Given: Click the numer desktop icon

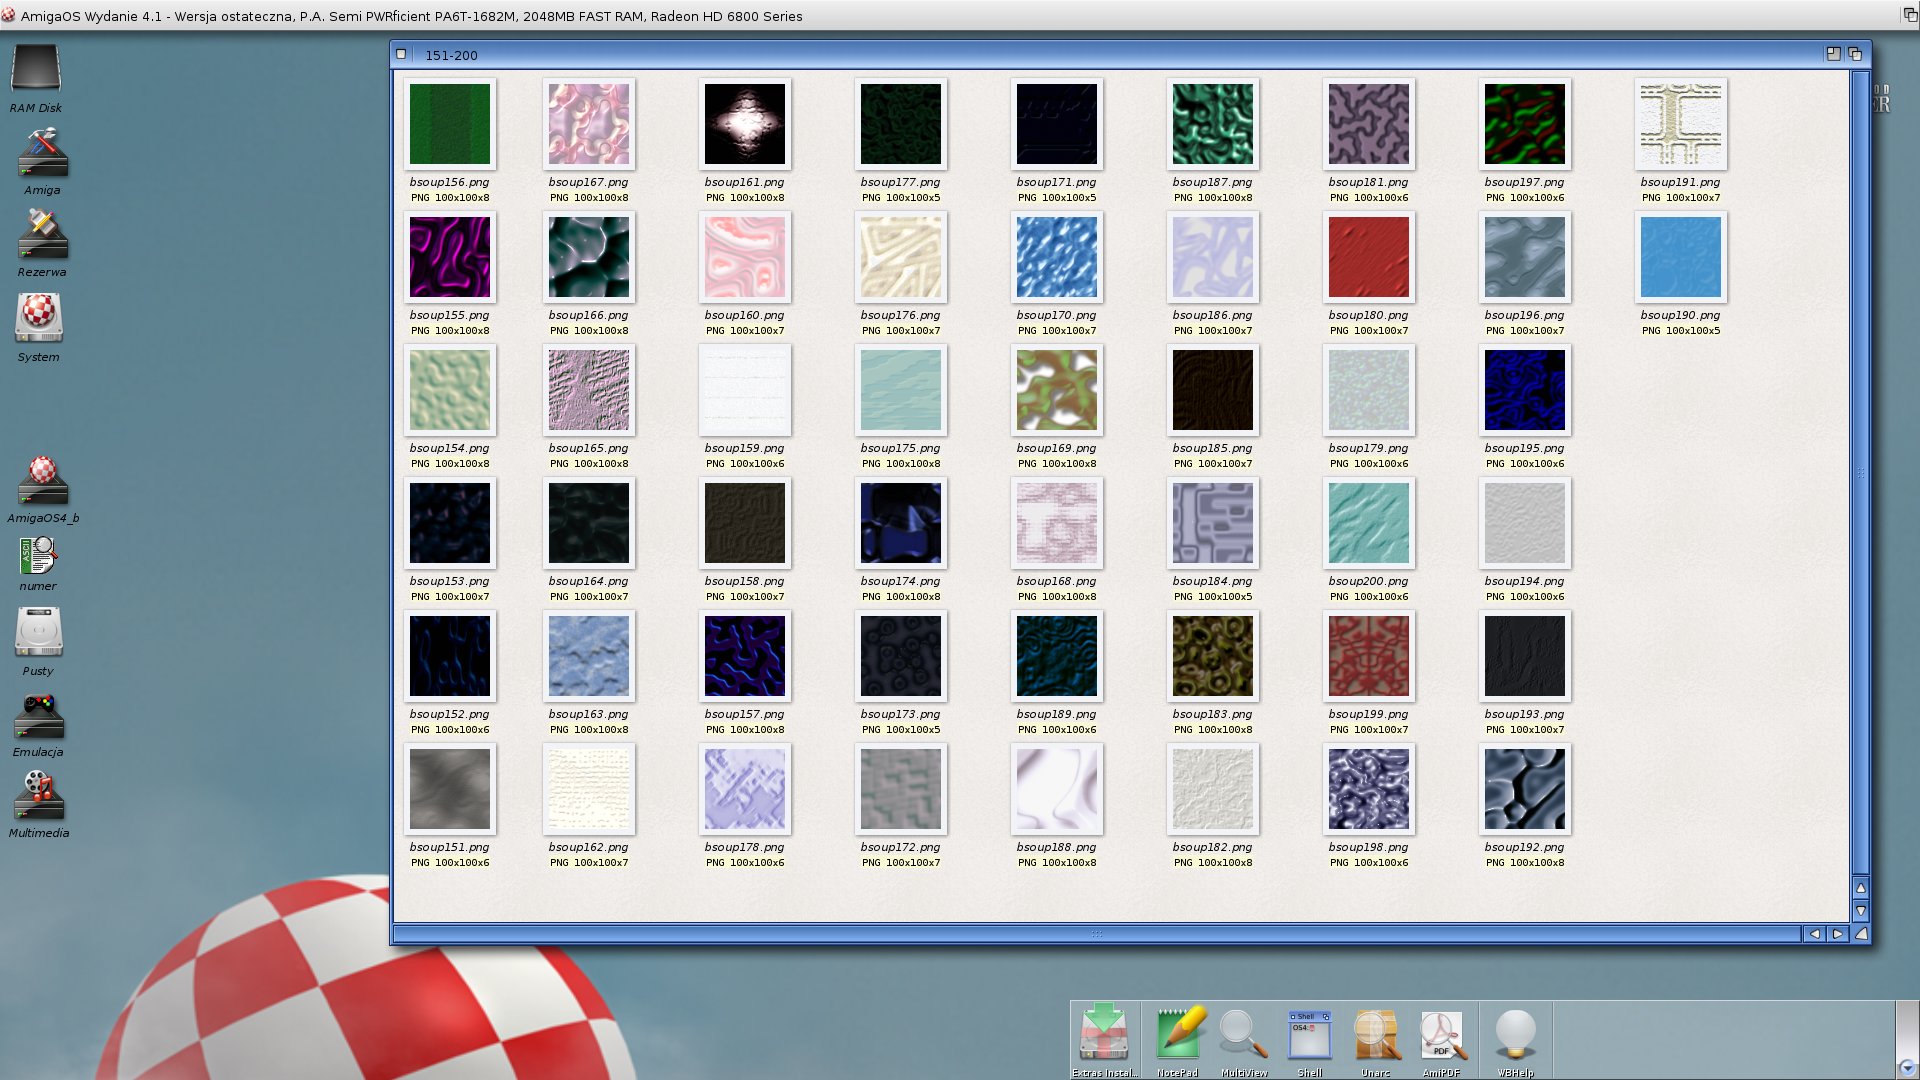Looking at the screenshot, I should pos(38,556).
